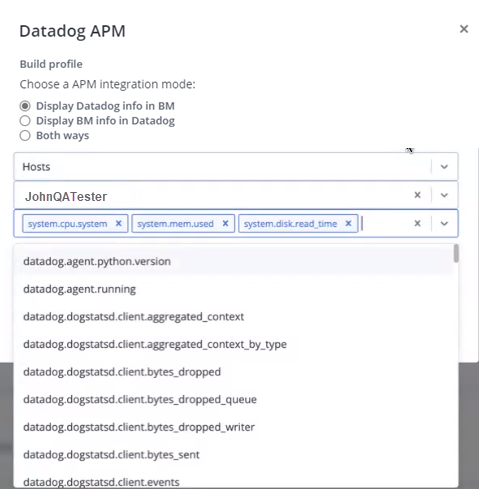Select datadog.dogstatsd.client.bytes_dropped_writer option
The height and width of the screenshot is (490, 481).
(233, 427)
